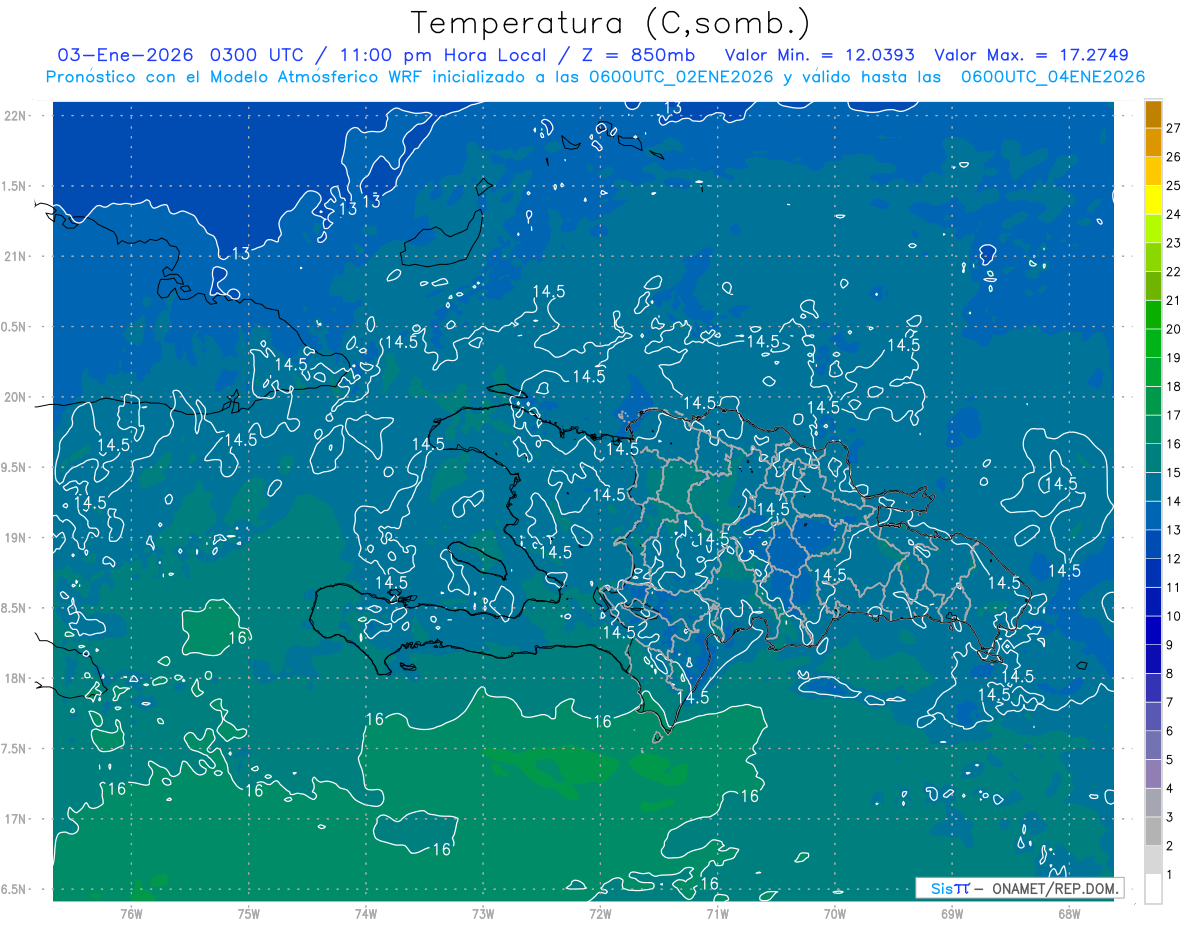Click the "0300 UTC" time label

pyautogui.click(x=258, y=55)
